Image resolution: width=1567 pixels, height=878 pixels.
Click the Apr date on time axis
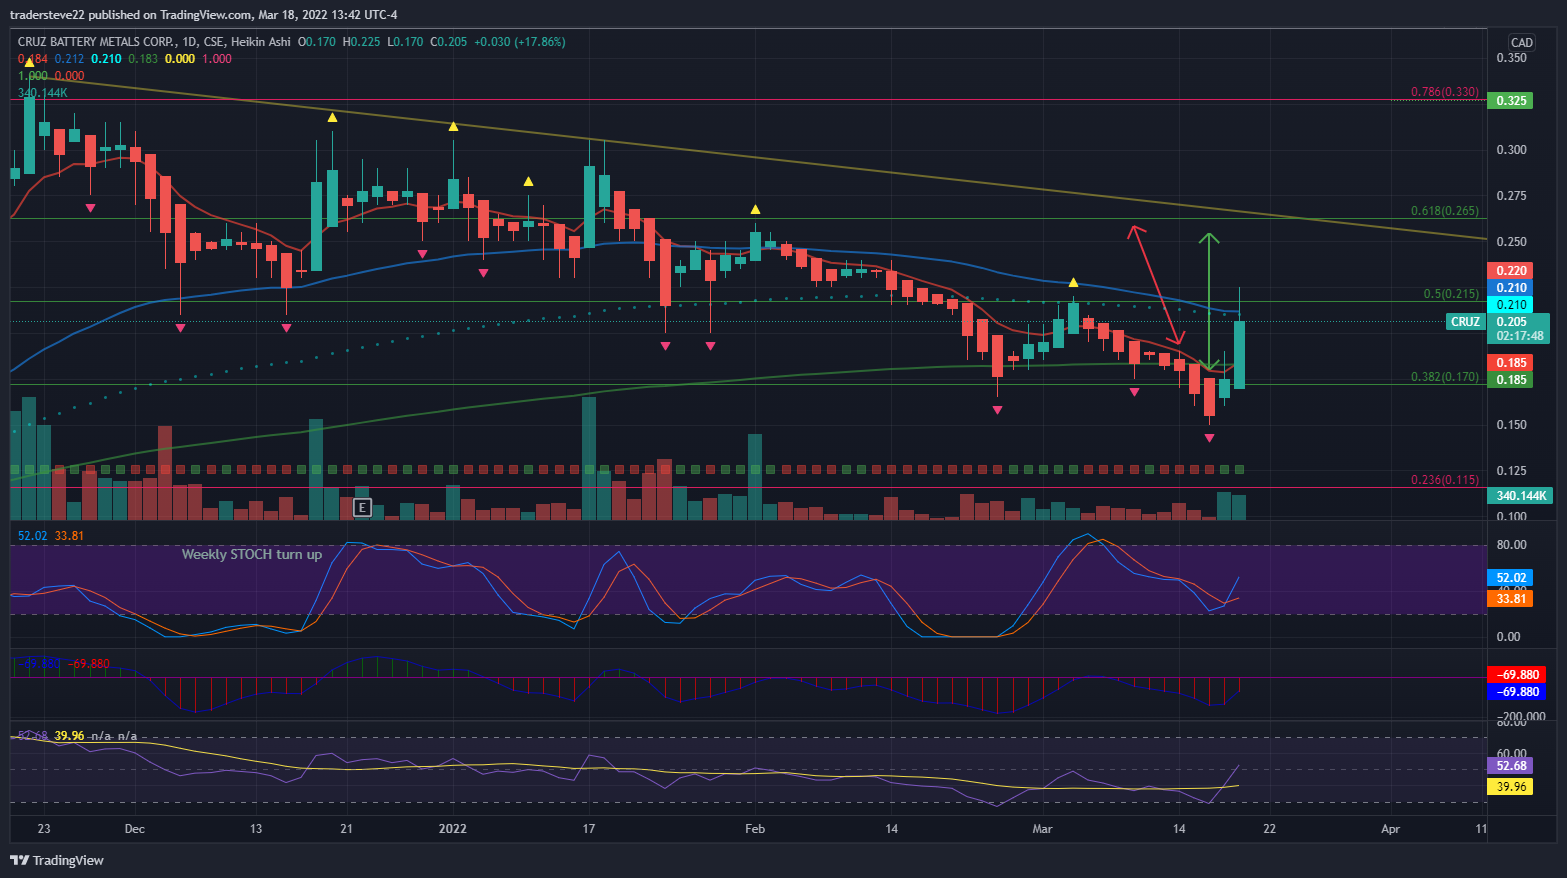(1390, 829)
